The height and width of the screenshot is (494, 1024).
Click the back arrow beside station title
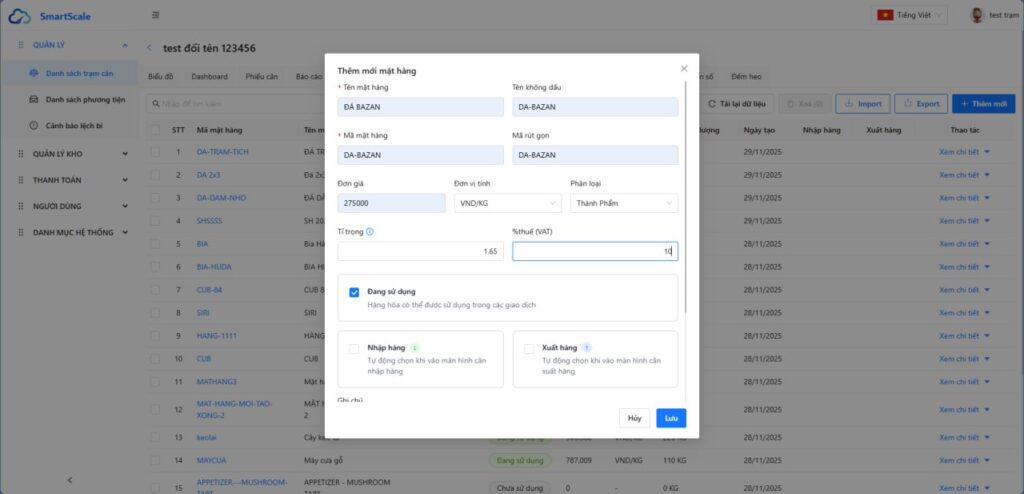click(x=150, y=48)
